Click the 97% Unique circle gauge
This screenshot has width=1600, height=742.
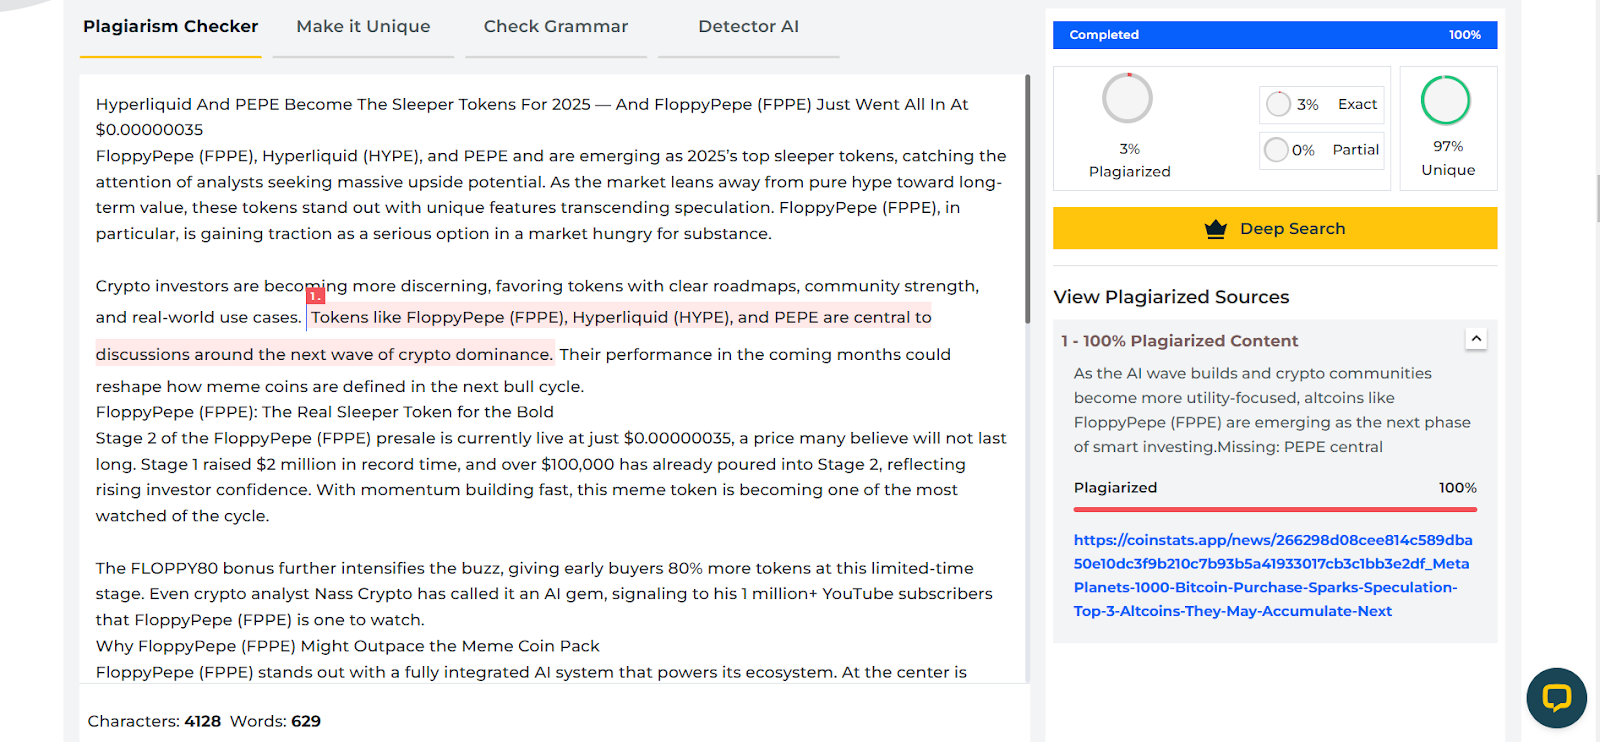coord(1445,100)
